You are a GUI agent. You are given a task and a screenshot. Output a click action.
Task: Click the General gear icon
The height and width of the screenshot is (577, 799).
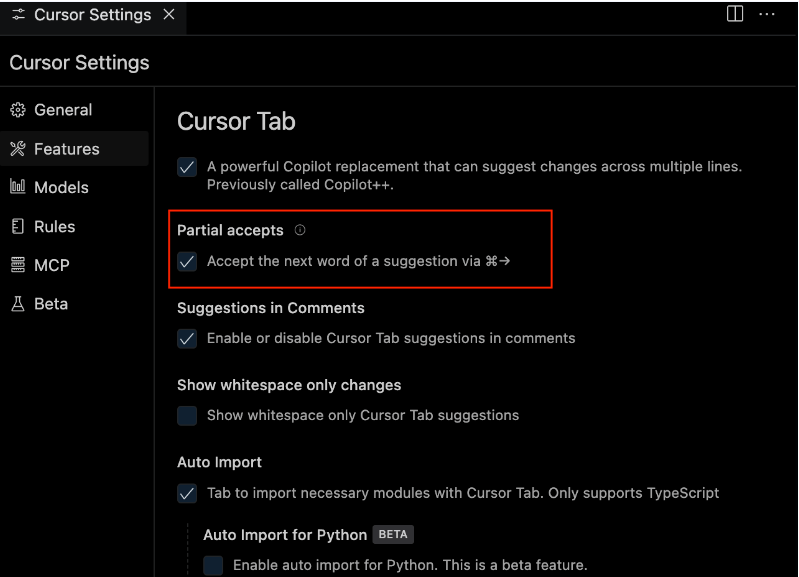(18, 110)
